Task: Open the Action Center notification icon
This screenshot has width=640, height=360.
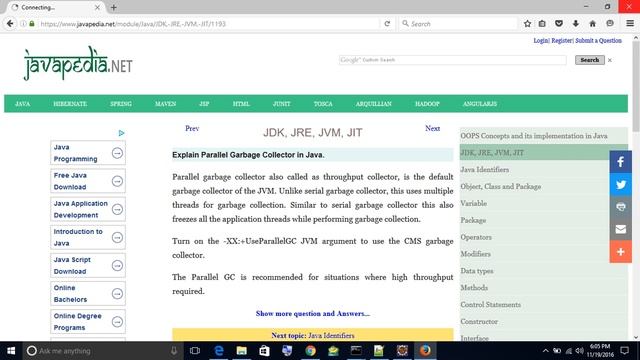Action: pos(624,351)
